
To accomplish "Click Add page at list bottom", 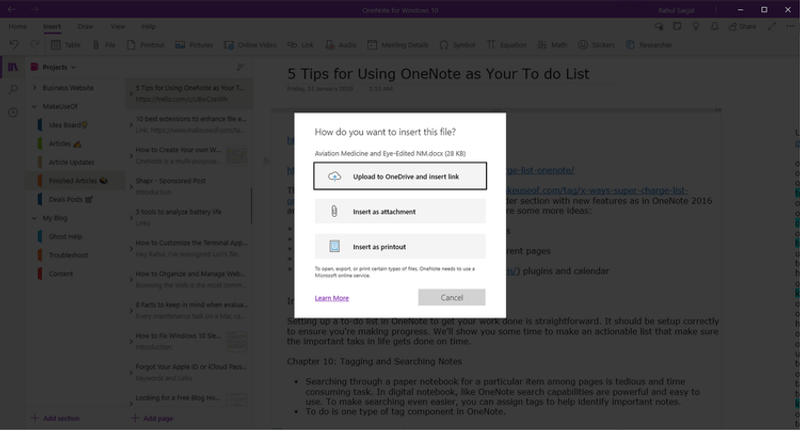I will point(152,418).
